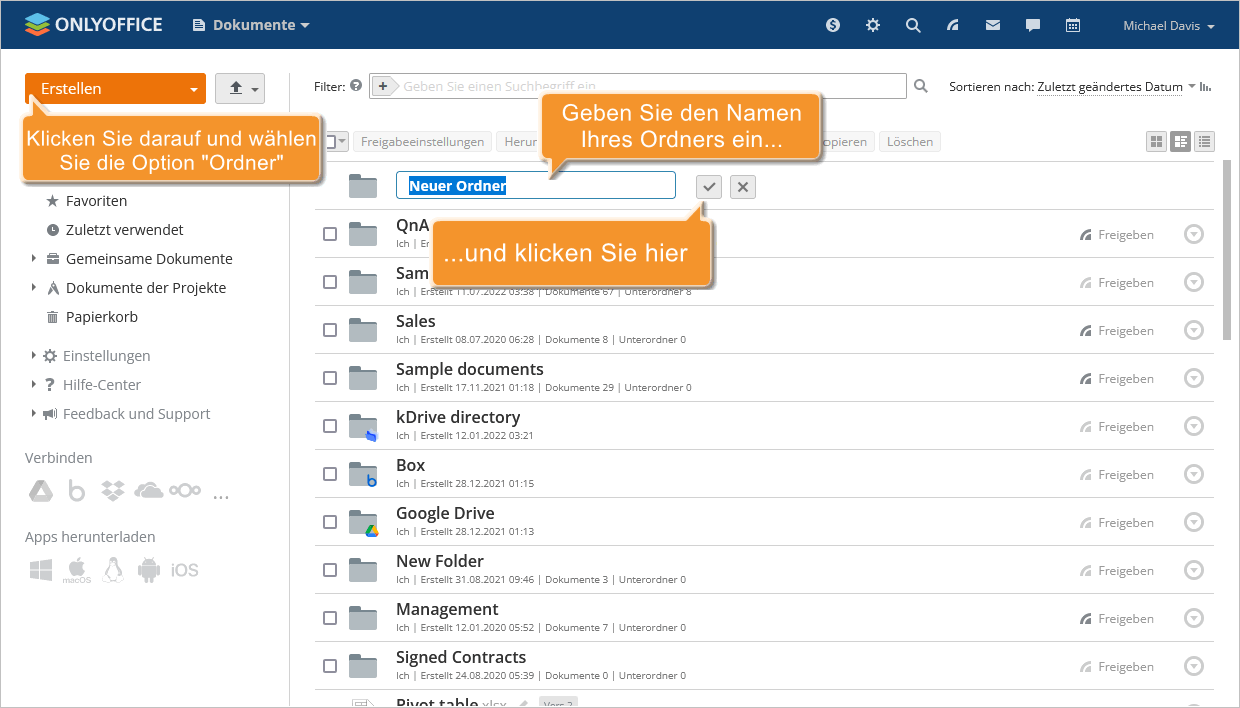Click Freigeben for kDrive directory

coord(1116,427)
